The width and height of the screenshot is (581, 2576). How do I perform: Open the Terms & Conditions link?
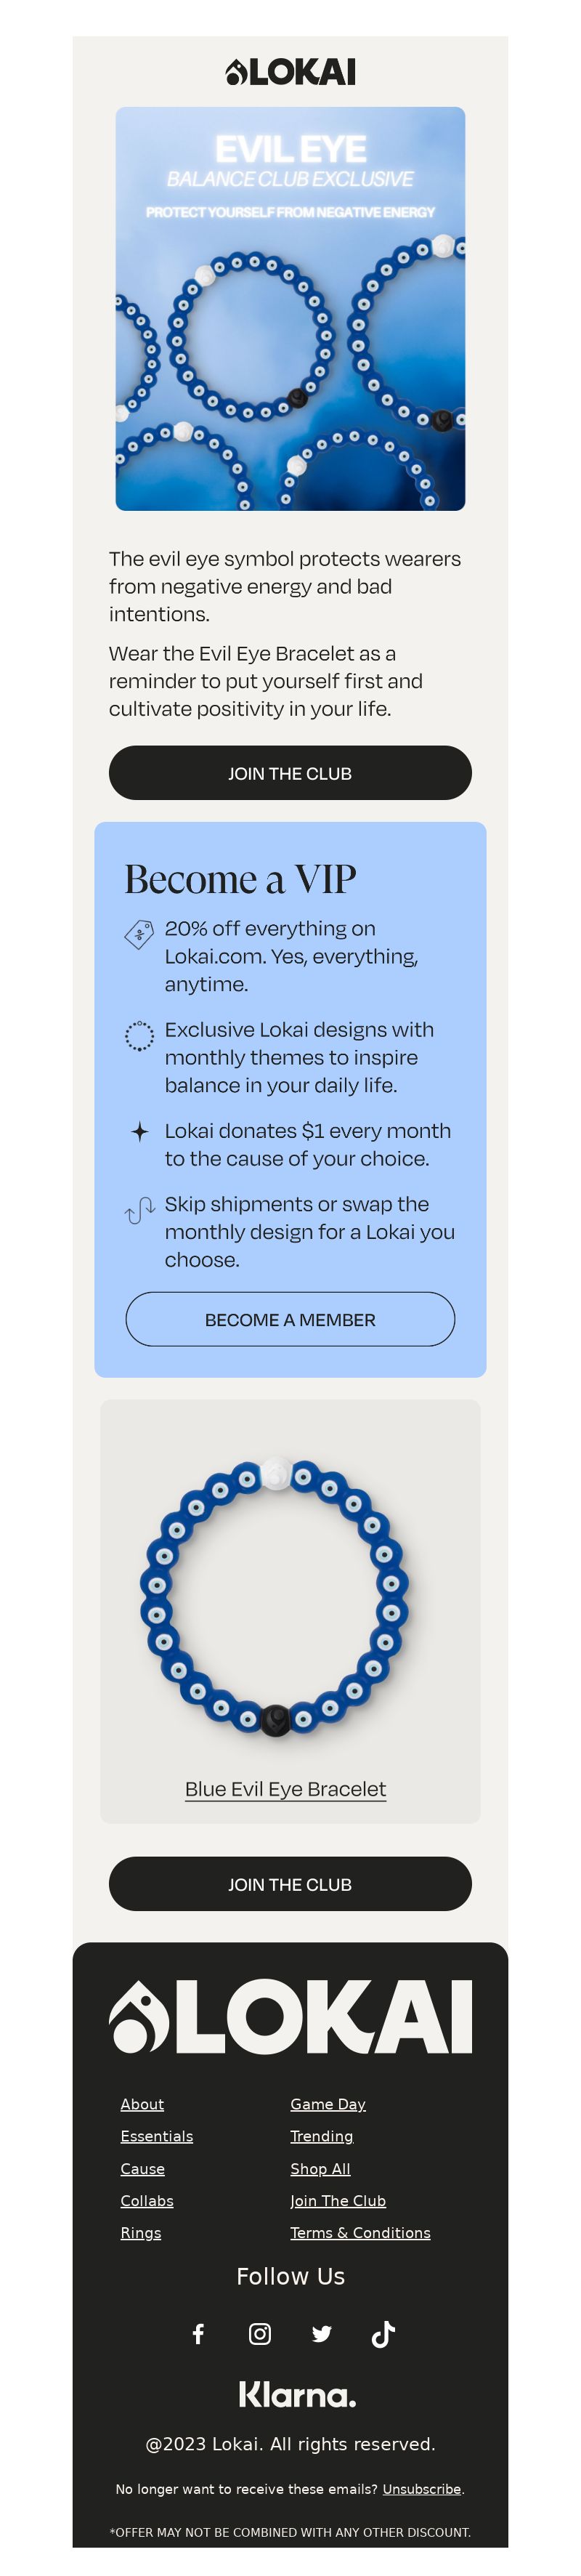360,2232
